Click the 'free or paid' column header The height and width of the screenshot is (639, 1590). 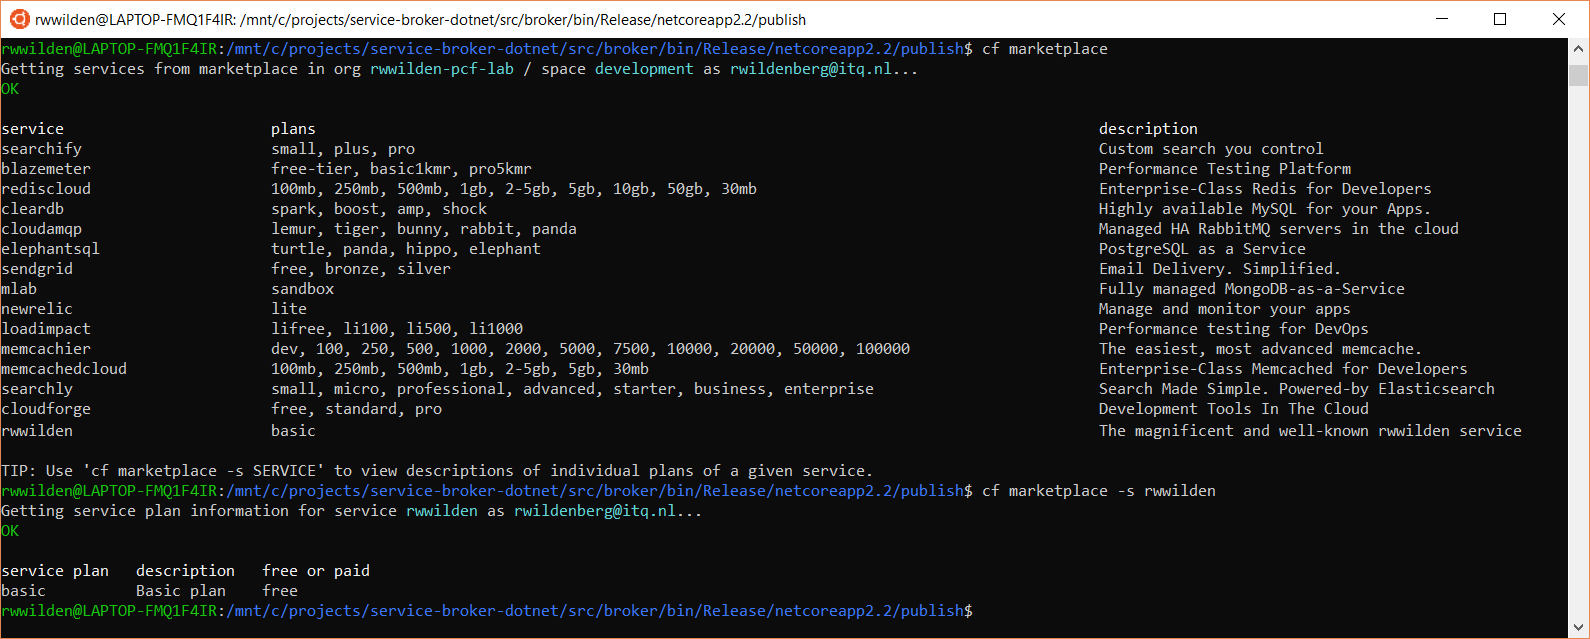click(x=316, y=571)
